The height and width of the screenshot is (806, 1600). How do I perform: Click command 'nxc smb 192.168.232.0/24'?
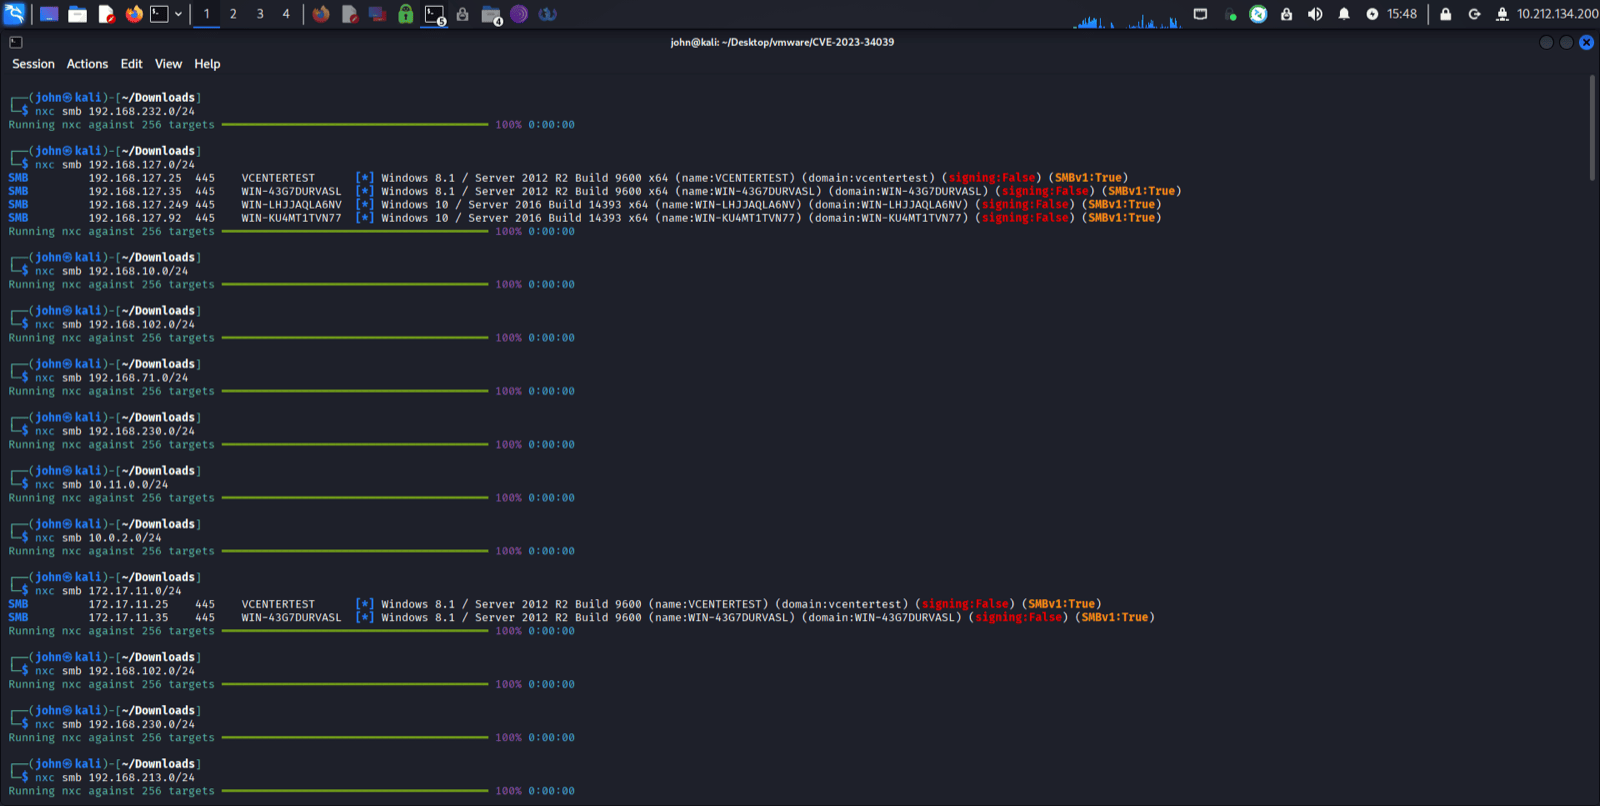(115, 112)
